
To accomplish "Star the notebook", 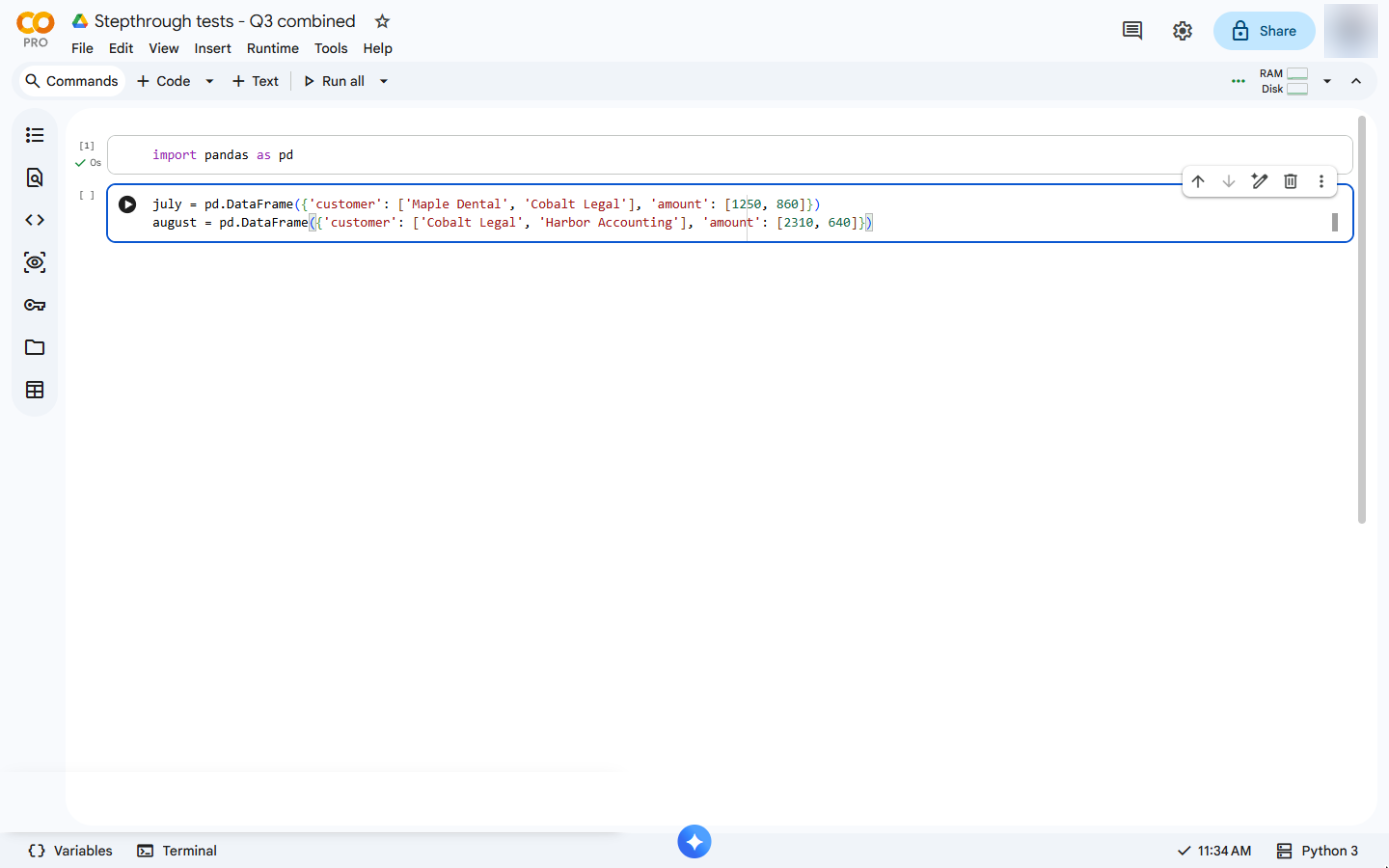I will click(382, 21).
